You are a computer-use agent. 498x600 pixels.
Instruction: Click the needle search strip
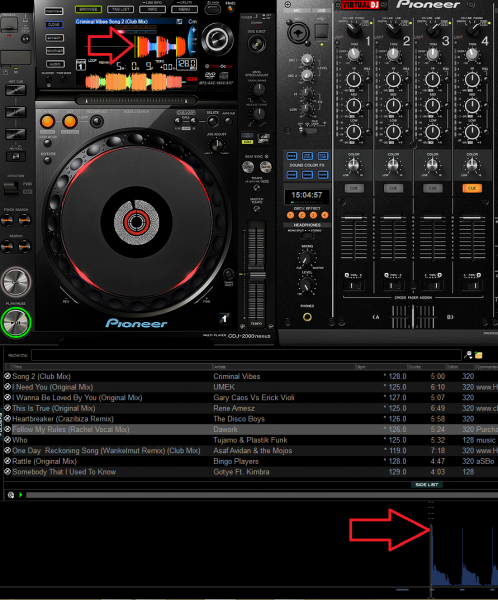coord(137,101)
